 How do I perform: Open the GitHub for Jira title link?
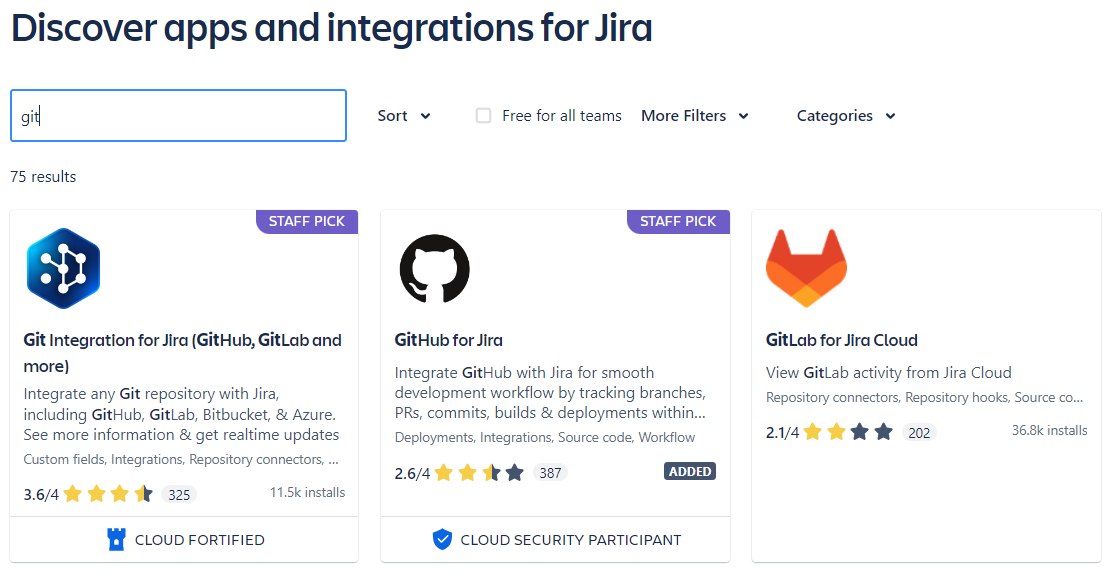click(449, 341)
